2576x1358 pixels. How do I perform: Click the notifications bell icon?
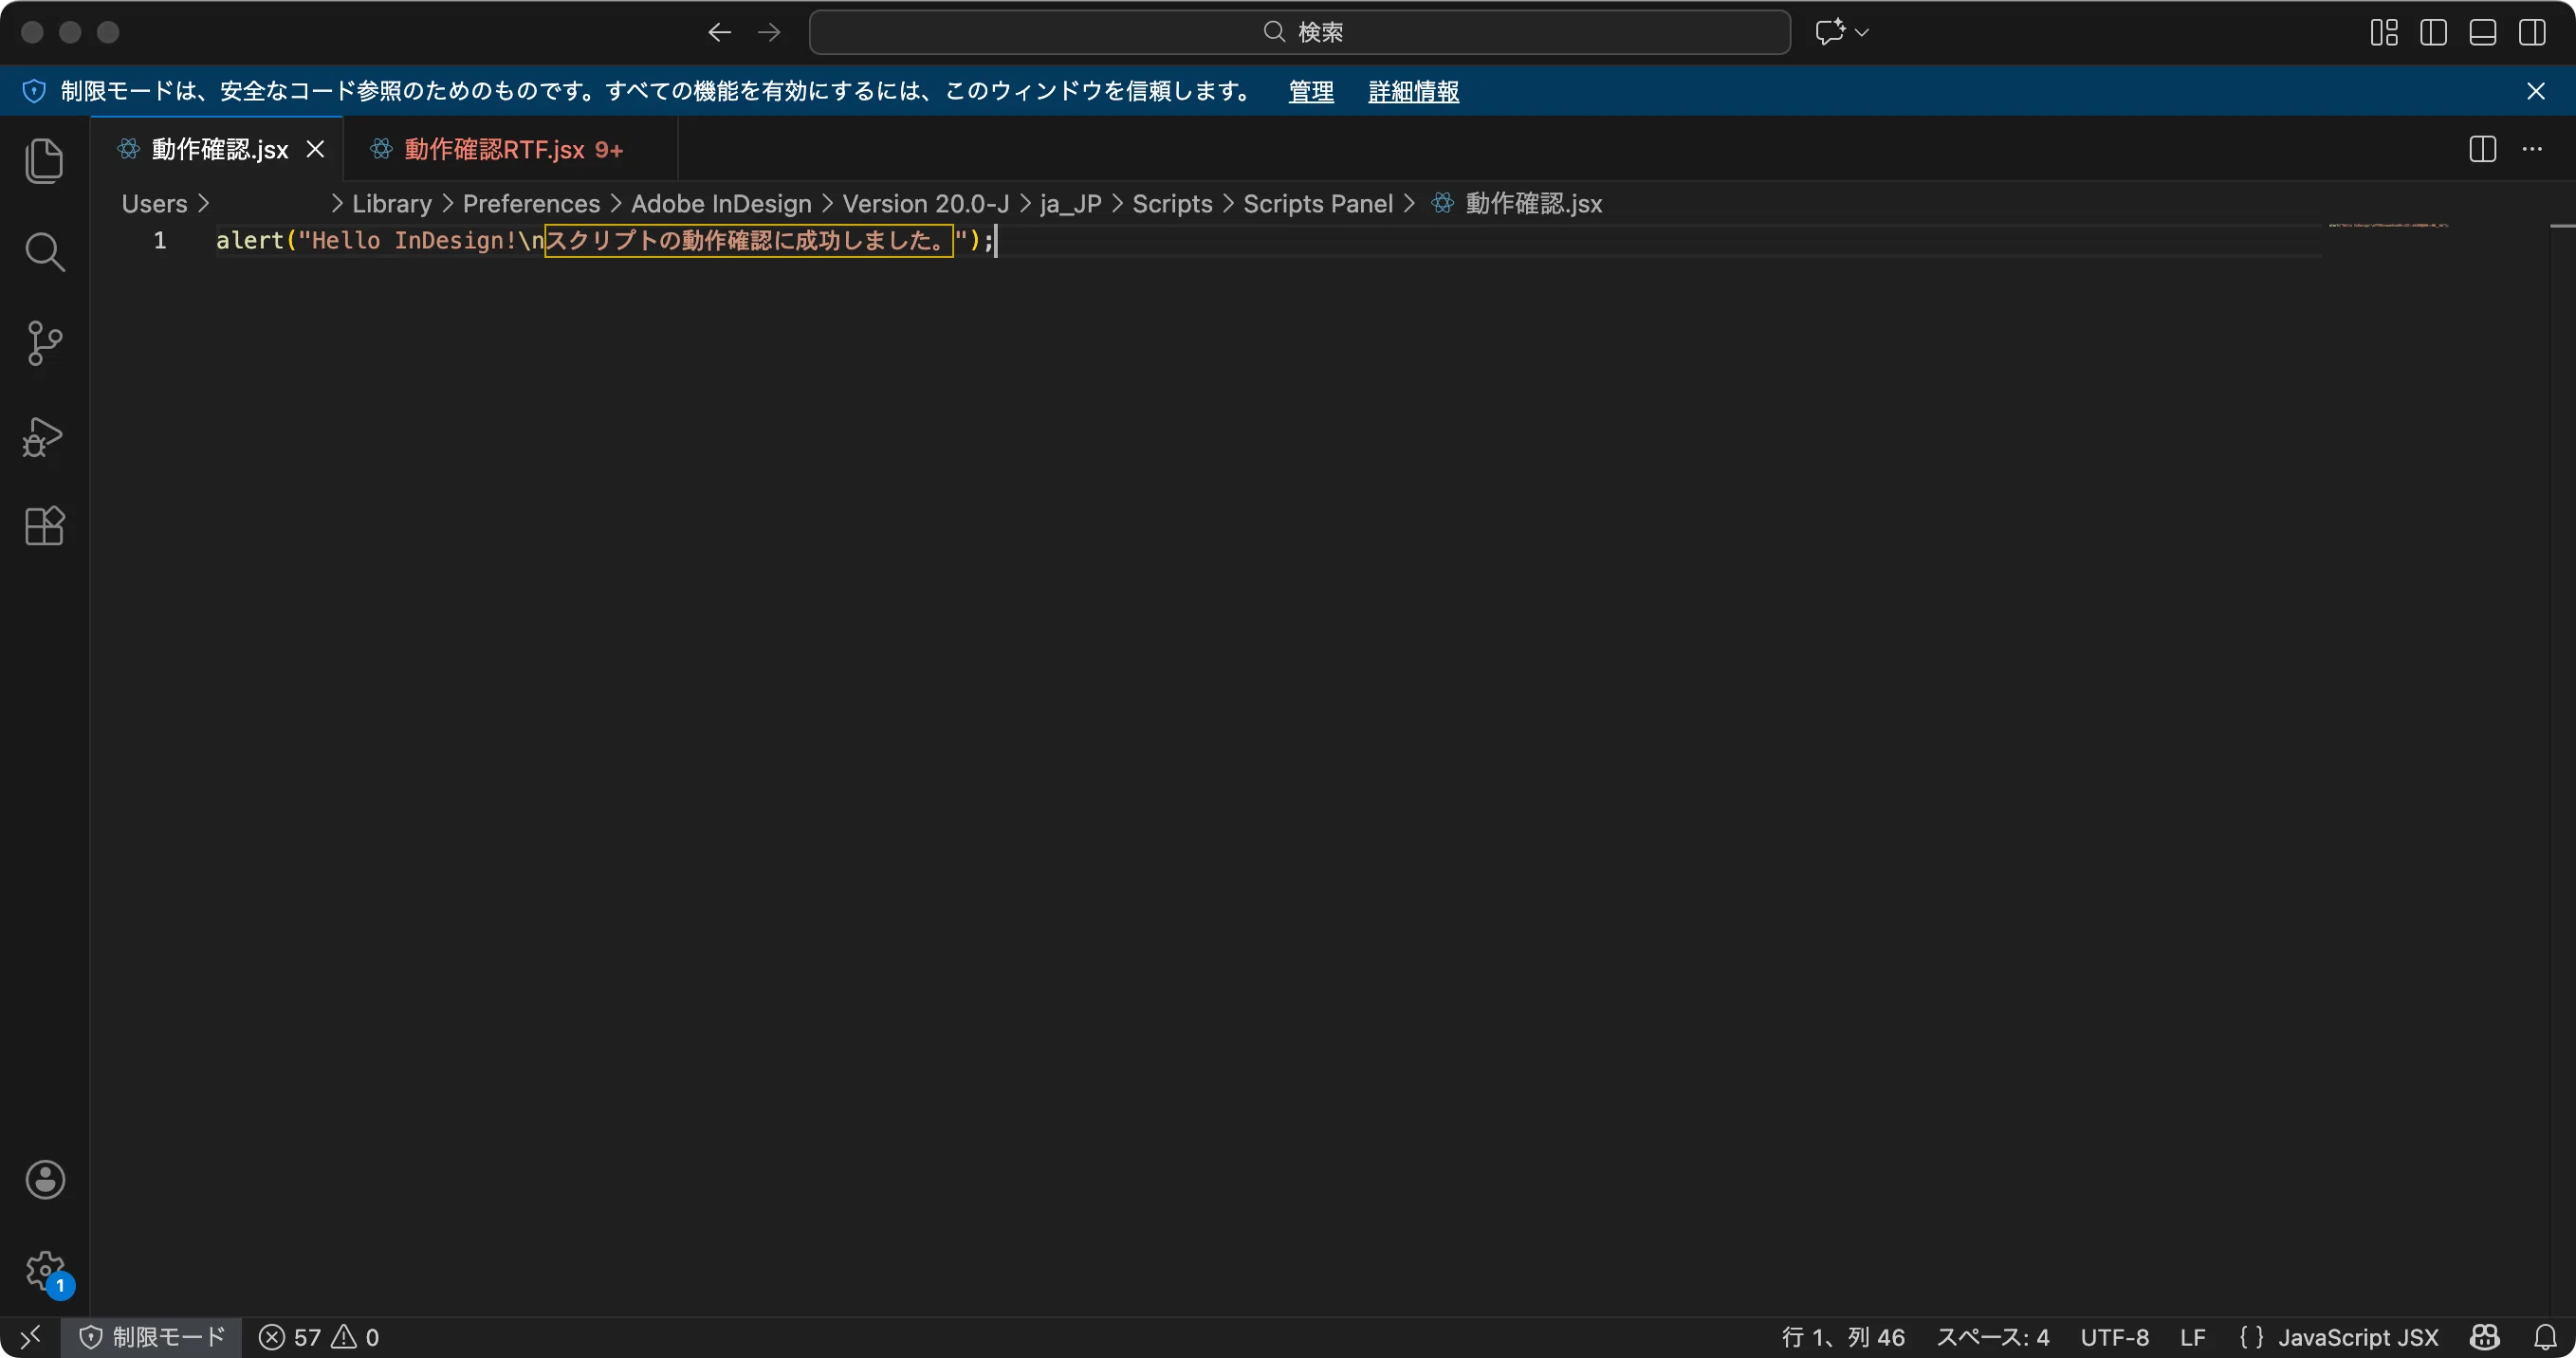pyautogui.click(x=2545, y=1337)
